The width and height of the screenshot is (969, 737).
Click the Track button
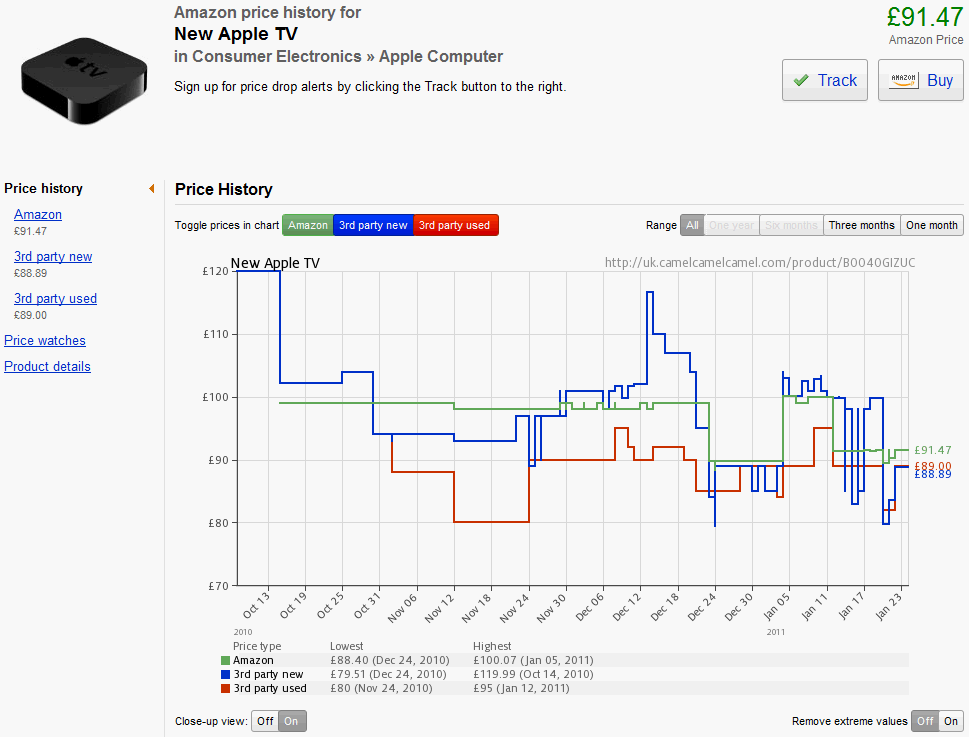click(825, 80)
